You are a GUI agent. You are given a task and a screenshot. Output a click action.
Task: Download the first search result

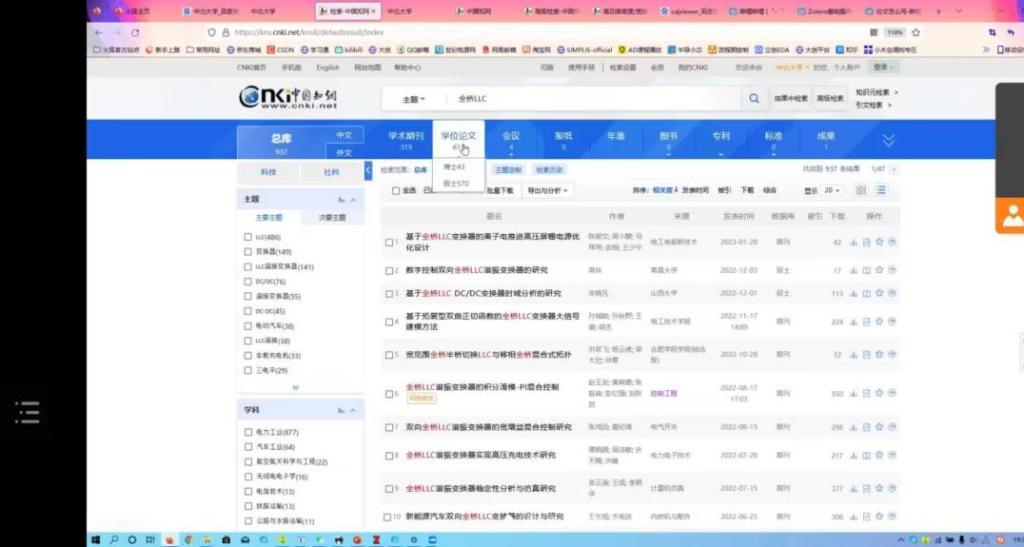(853, 242)
